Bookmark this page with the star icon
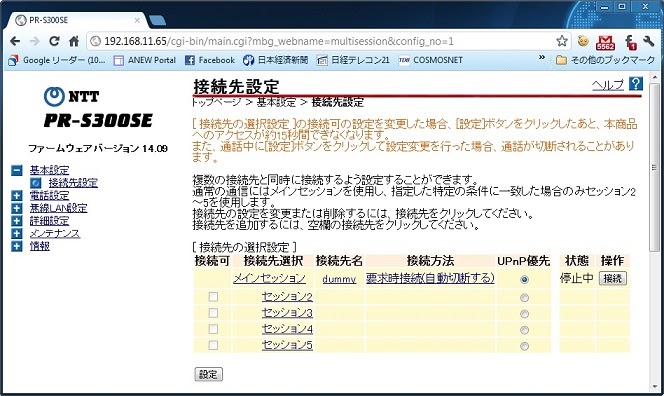The height and width of the screenshot is (396, 664). pyautogui.click(x=562, y=41)
